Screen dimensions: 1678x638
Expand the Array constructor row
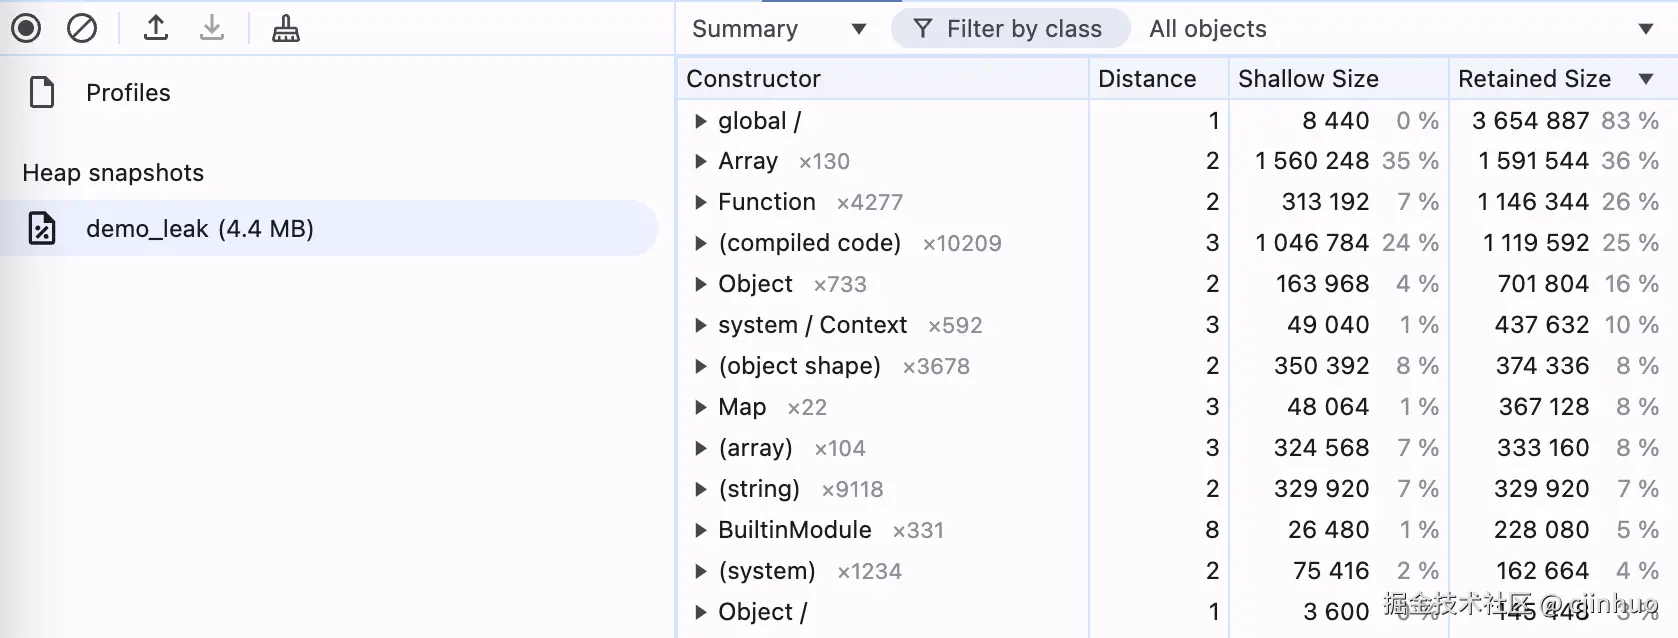click(x=701, y=161)
